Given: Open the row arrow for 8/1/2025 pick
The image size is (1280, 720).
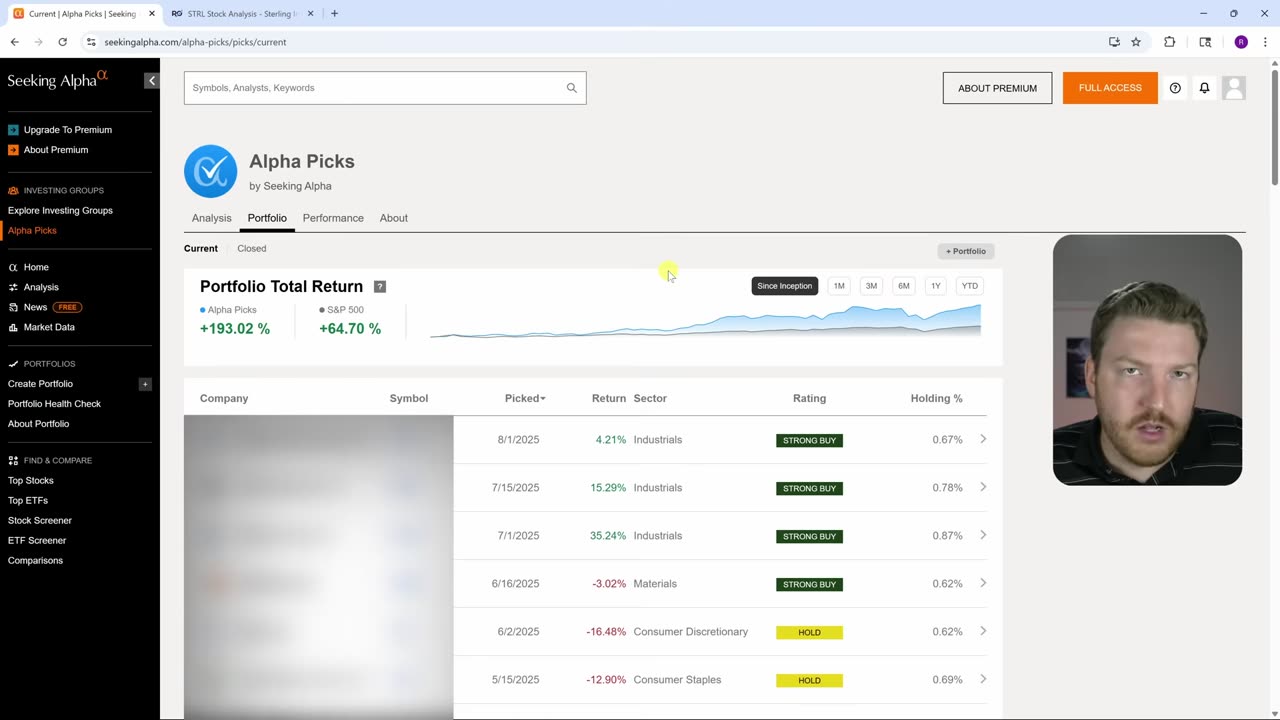Looking at the screenshot, I should point(983,439).
